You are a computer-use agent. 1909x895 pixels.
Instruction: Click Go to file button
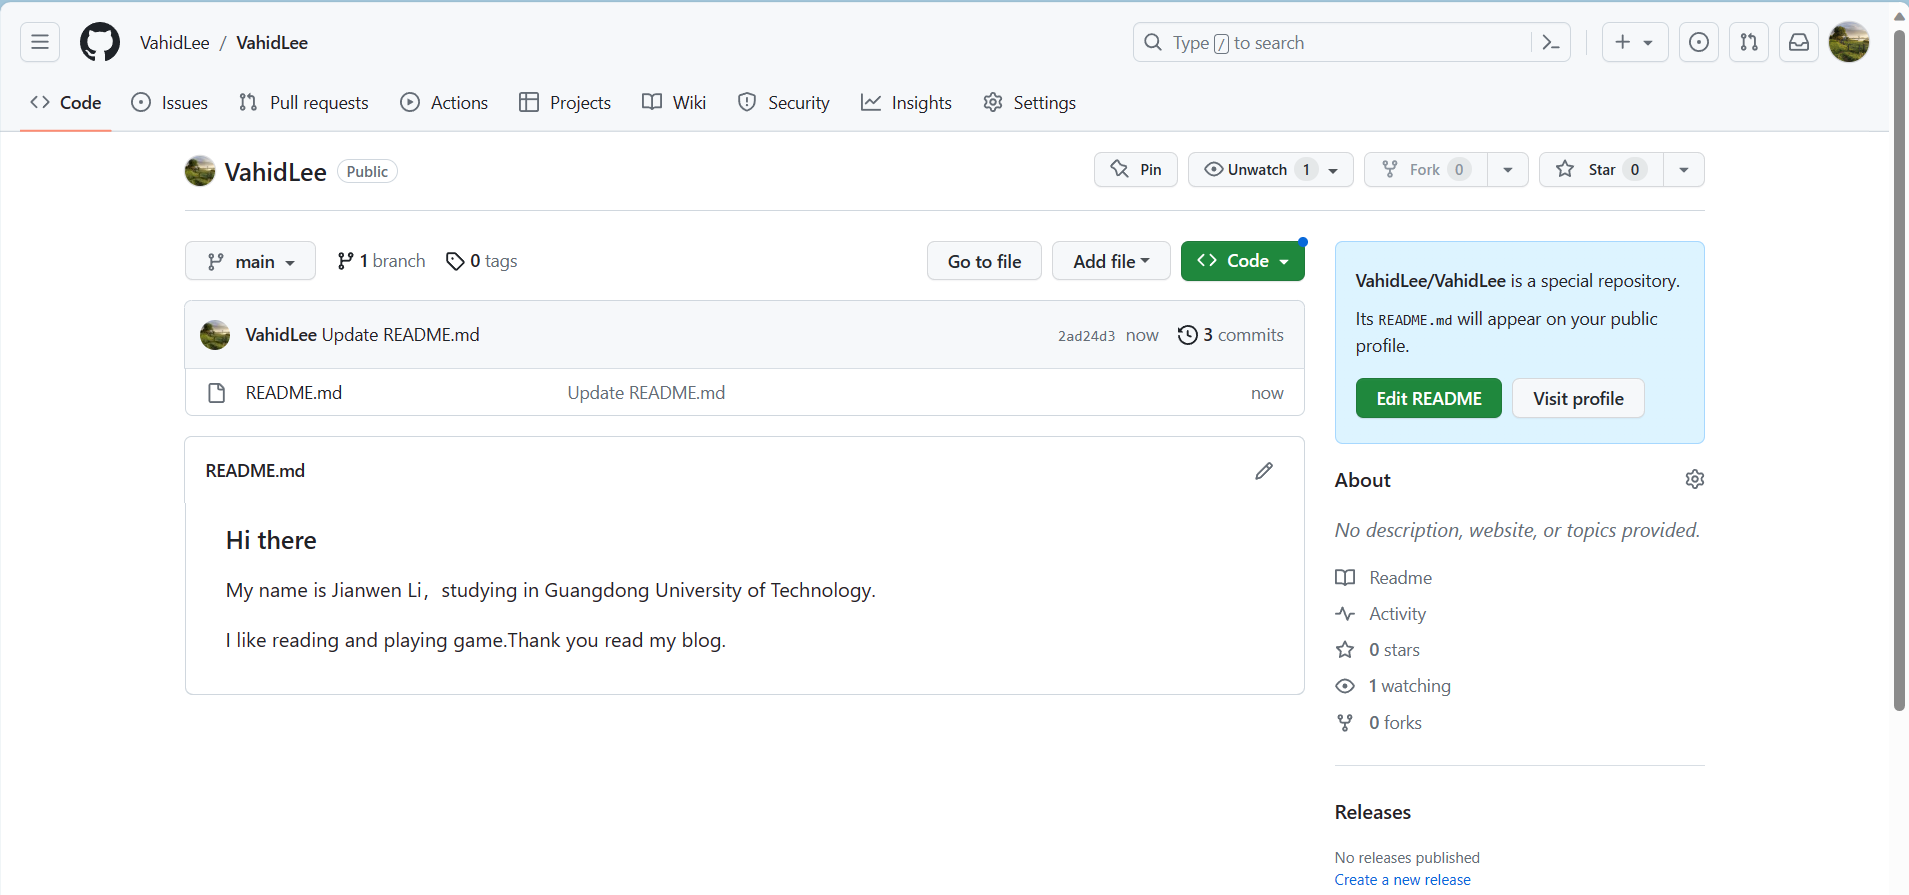point(984,261)
